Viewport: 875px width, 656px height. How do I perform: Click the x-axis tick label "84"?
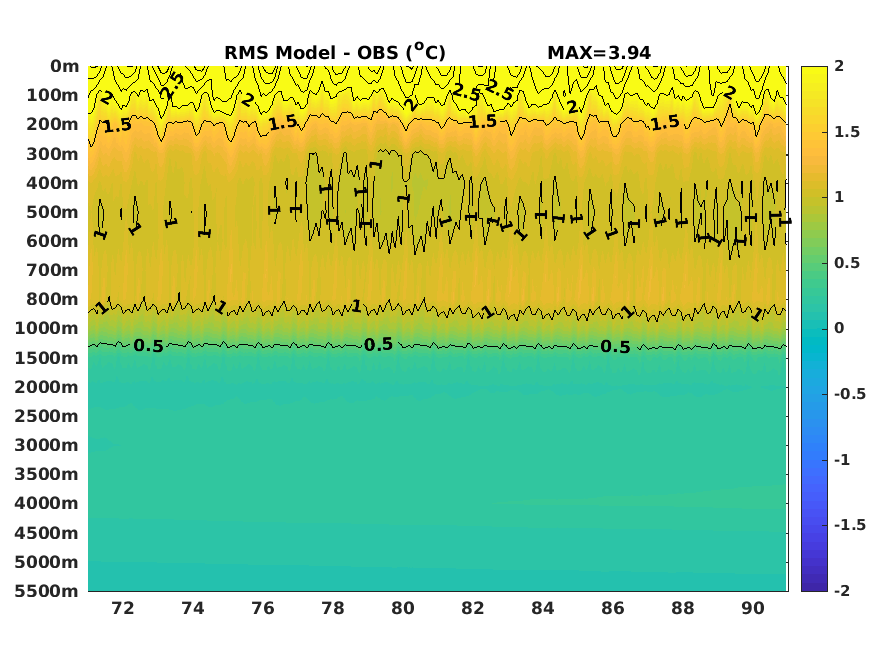(x=543, y=608)
